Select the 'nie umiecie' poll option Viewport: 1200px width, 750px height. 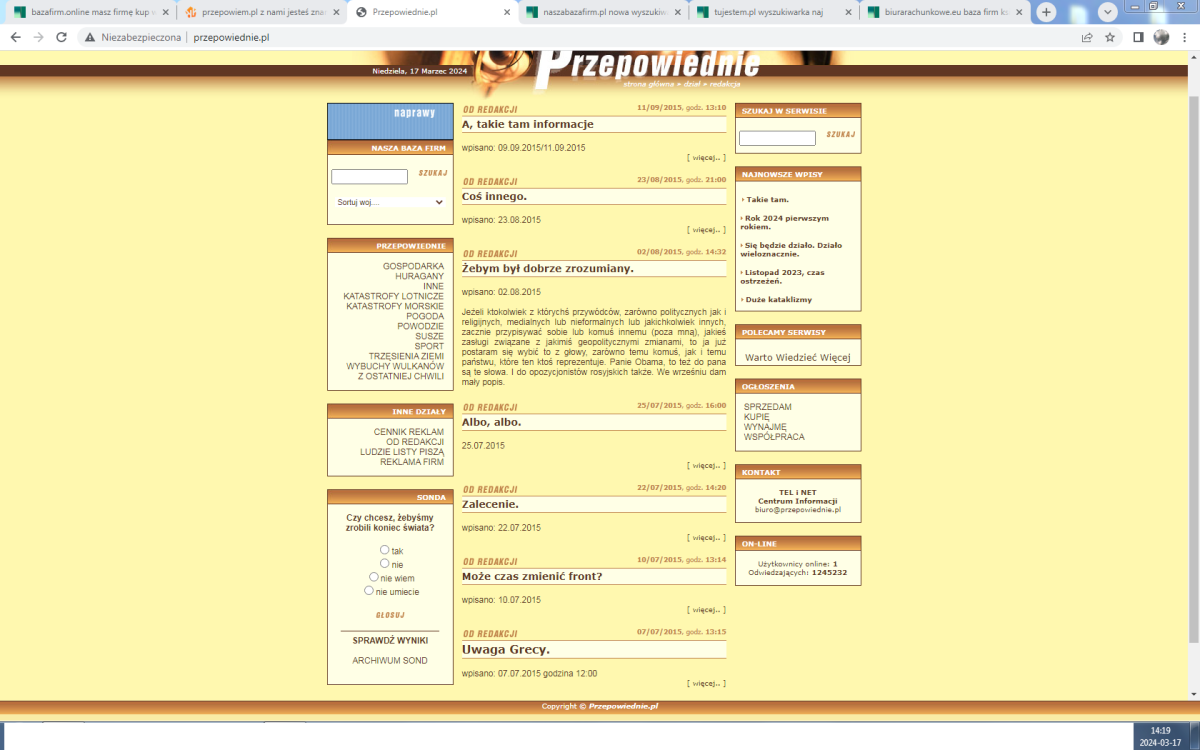click(x=369, y=591)
